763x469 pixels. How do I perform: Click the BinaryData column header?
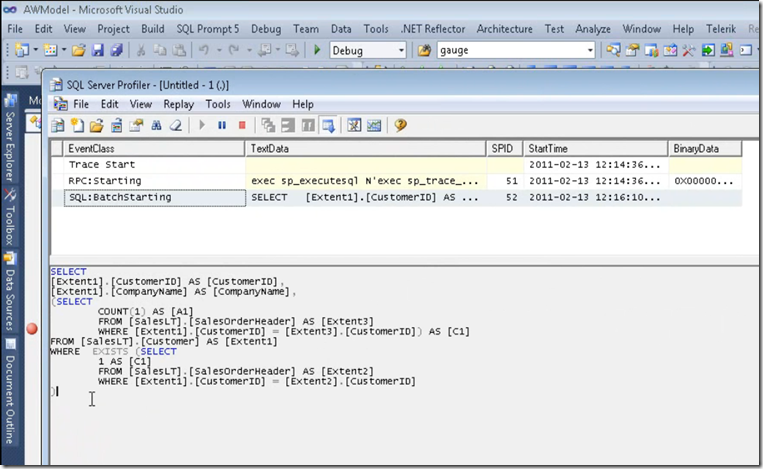(x=705, y=149)
